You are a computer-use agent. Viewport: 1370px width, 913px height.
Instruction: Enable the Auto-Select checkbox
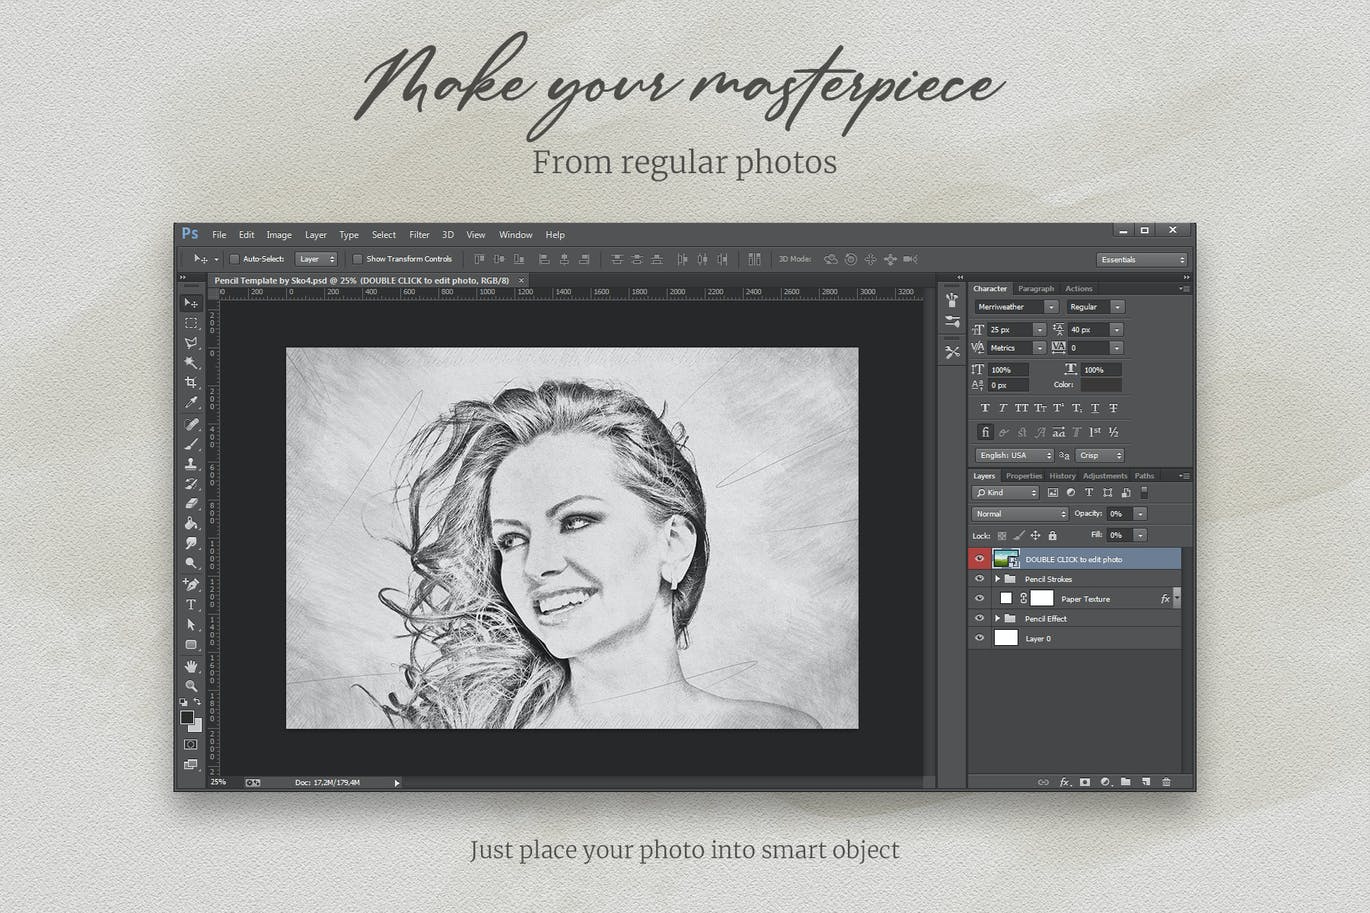coord(235,259)
